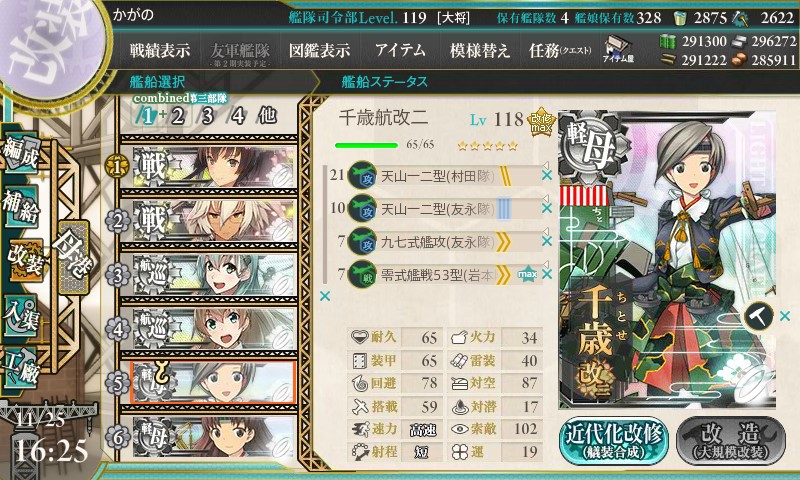Click the 母港 home port icon
The width and height of the screenshot is (800, 480).
pyautogui.click(x=74, y=257)
